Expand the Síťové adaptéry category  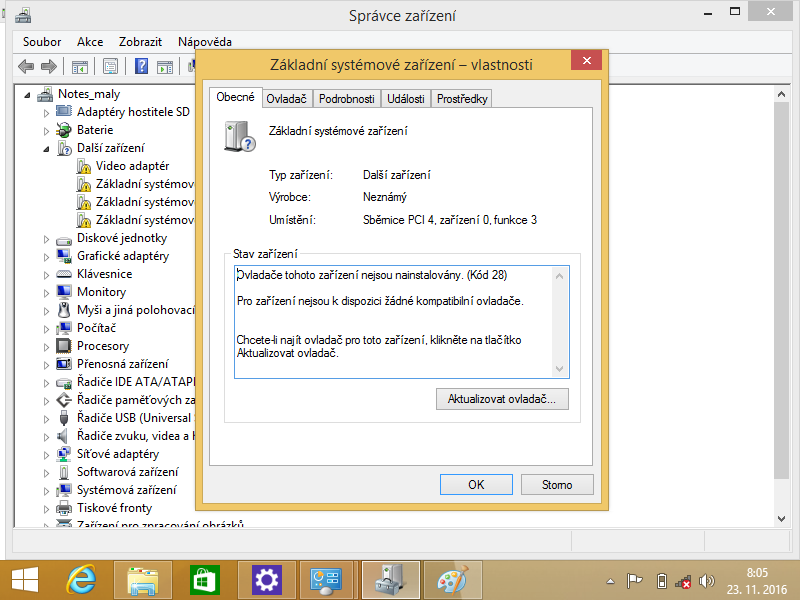click(46, 454)
